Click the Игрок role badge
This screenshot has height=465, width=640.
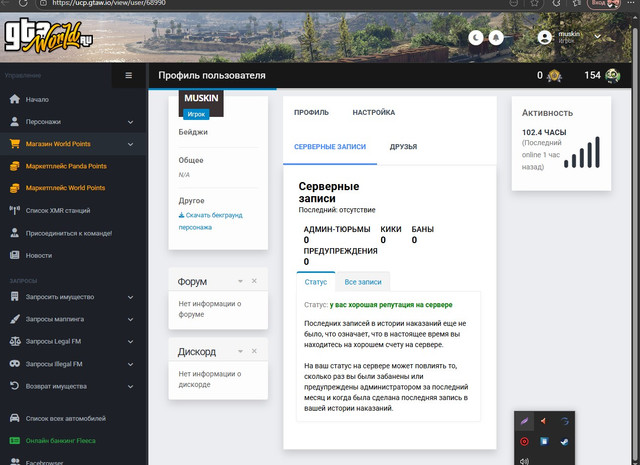pyautogui.click(x=196, y=114)
